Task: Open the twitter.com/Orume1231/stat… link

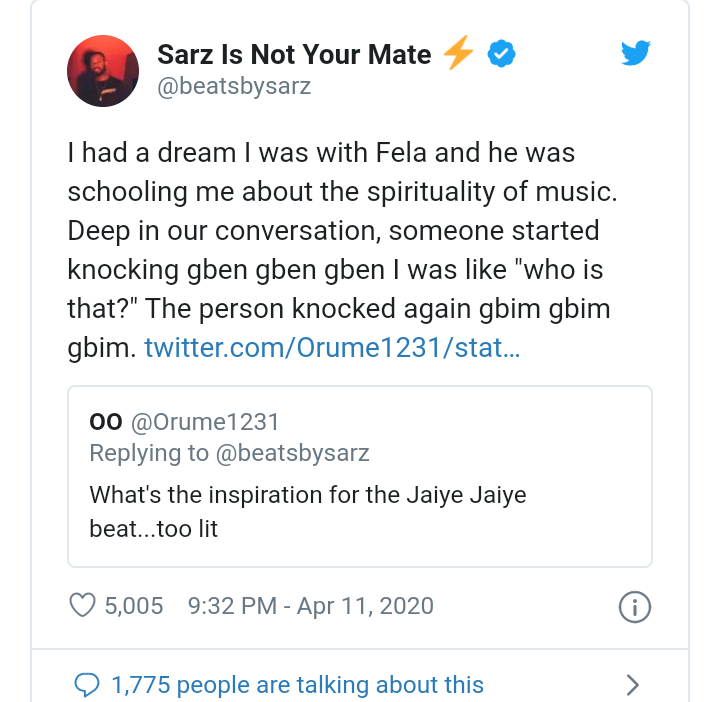Action: [332, 348]
